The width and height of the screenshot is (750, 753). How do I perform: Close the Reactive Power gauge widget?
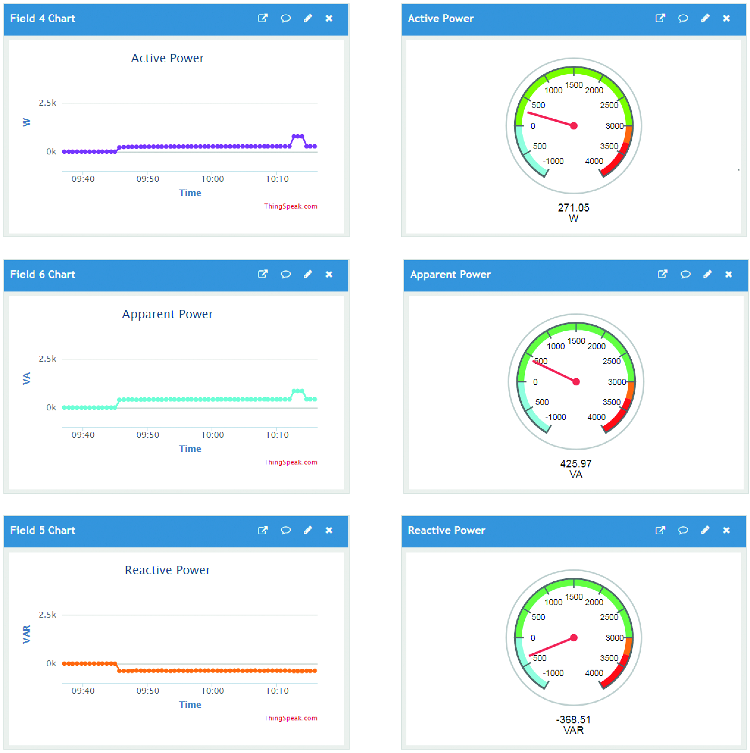click(x=727, y=531)
